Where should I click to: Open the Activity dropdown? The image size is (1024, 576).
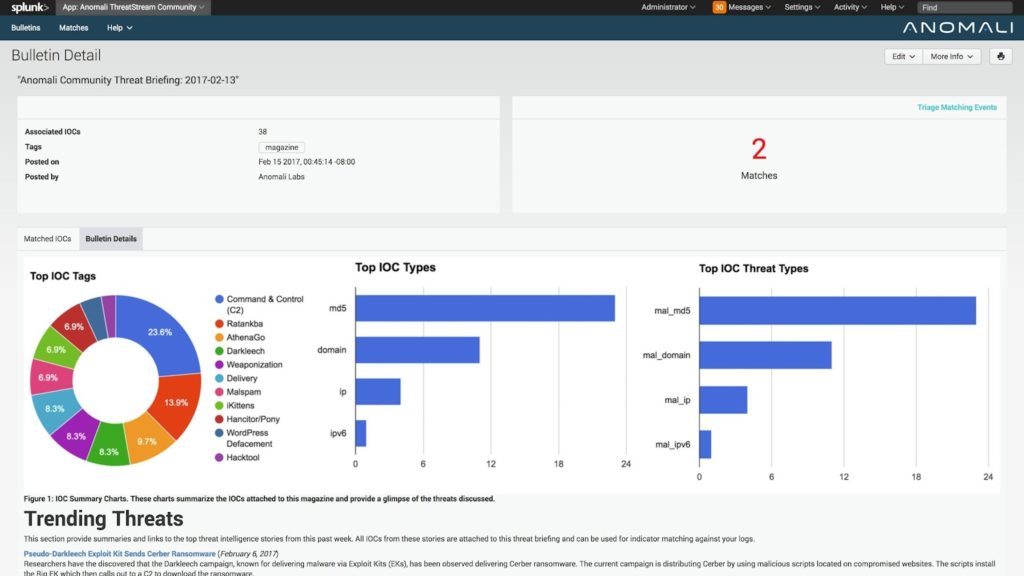(x=850, y=7)
